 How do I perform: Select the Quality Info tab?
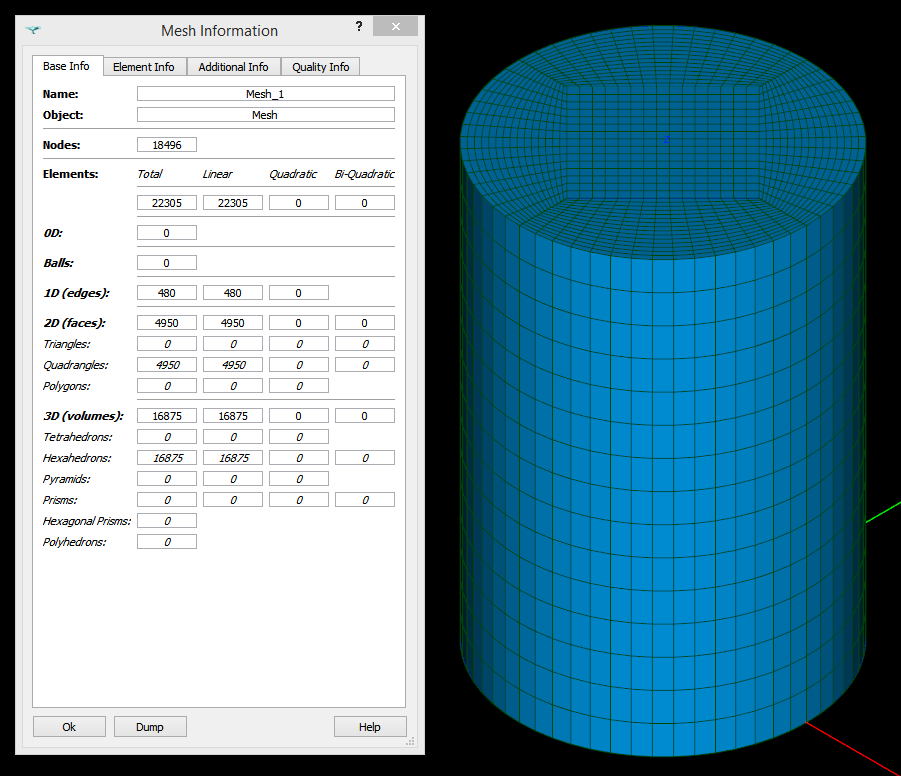point(320,67)
